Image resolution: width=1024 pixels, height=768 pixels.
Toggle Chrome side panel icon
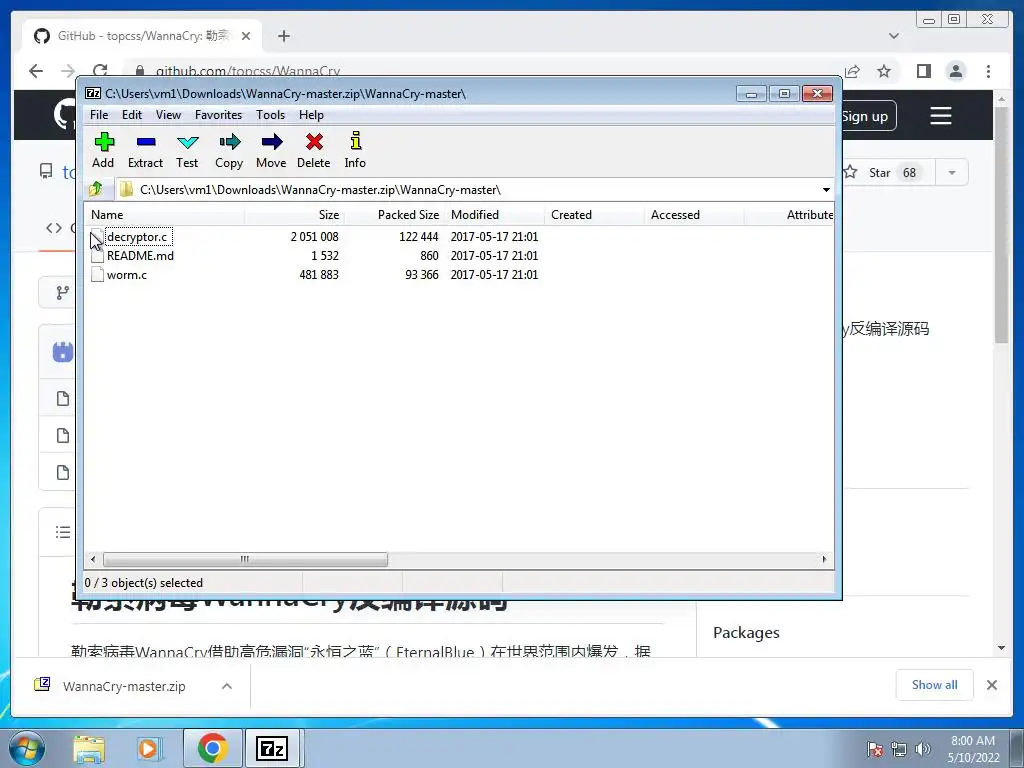pyautogui.click(x=923, y=71)
